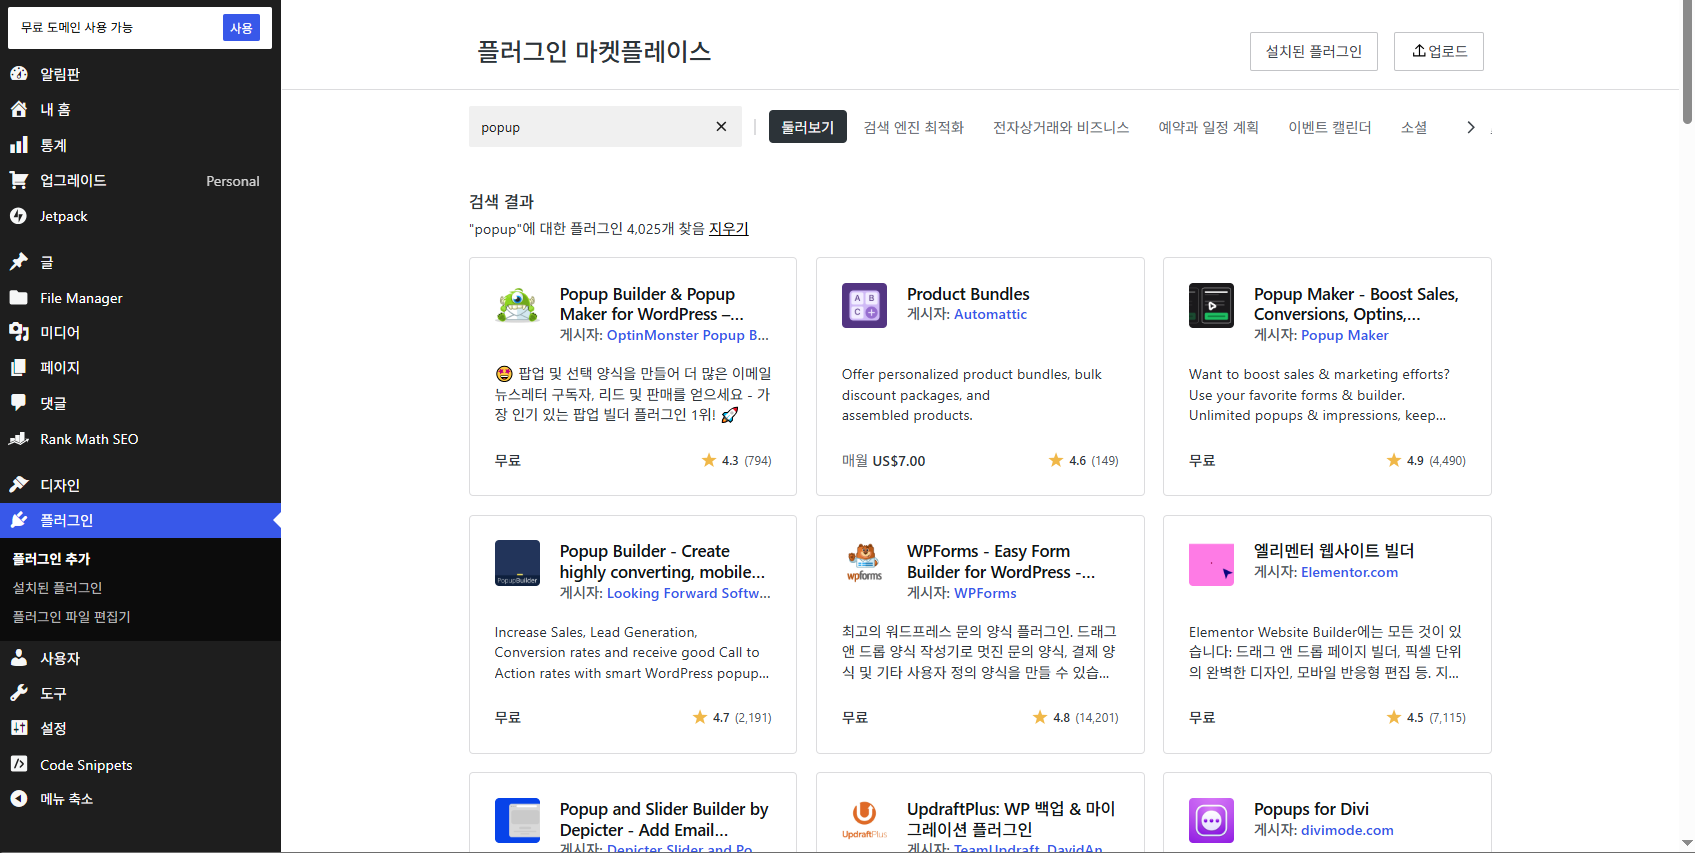Open the Automattic publisher link
Image resolution: width=1695 pixels, height=853 pixels.
[990, 314]
